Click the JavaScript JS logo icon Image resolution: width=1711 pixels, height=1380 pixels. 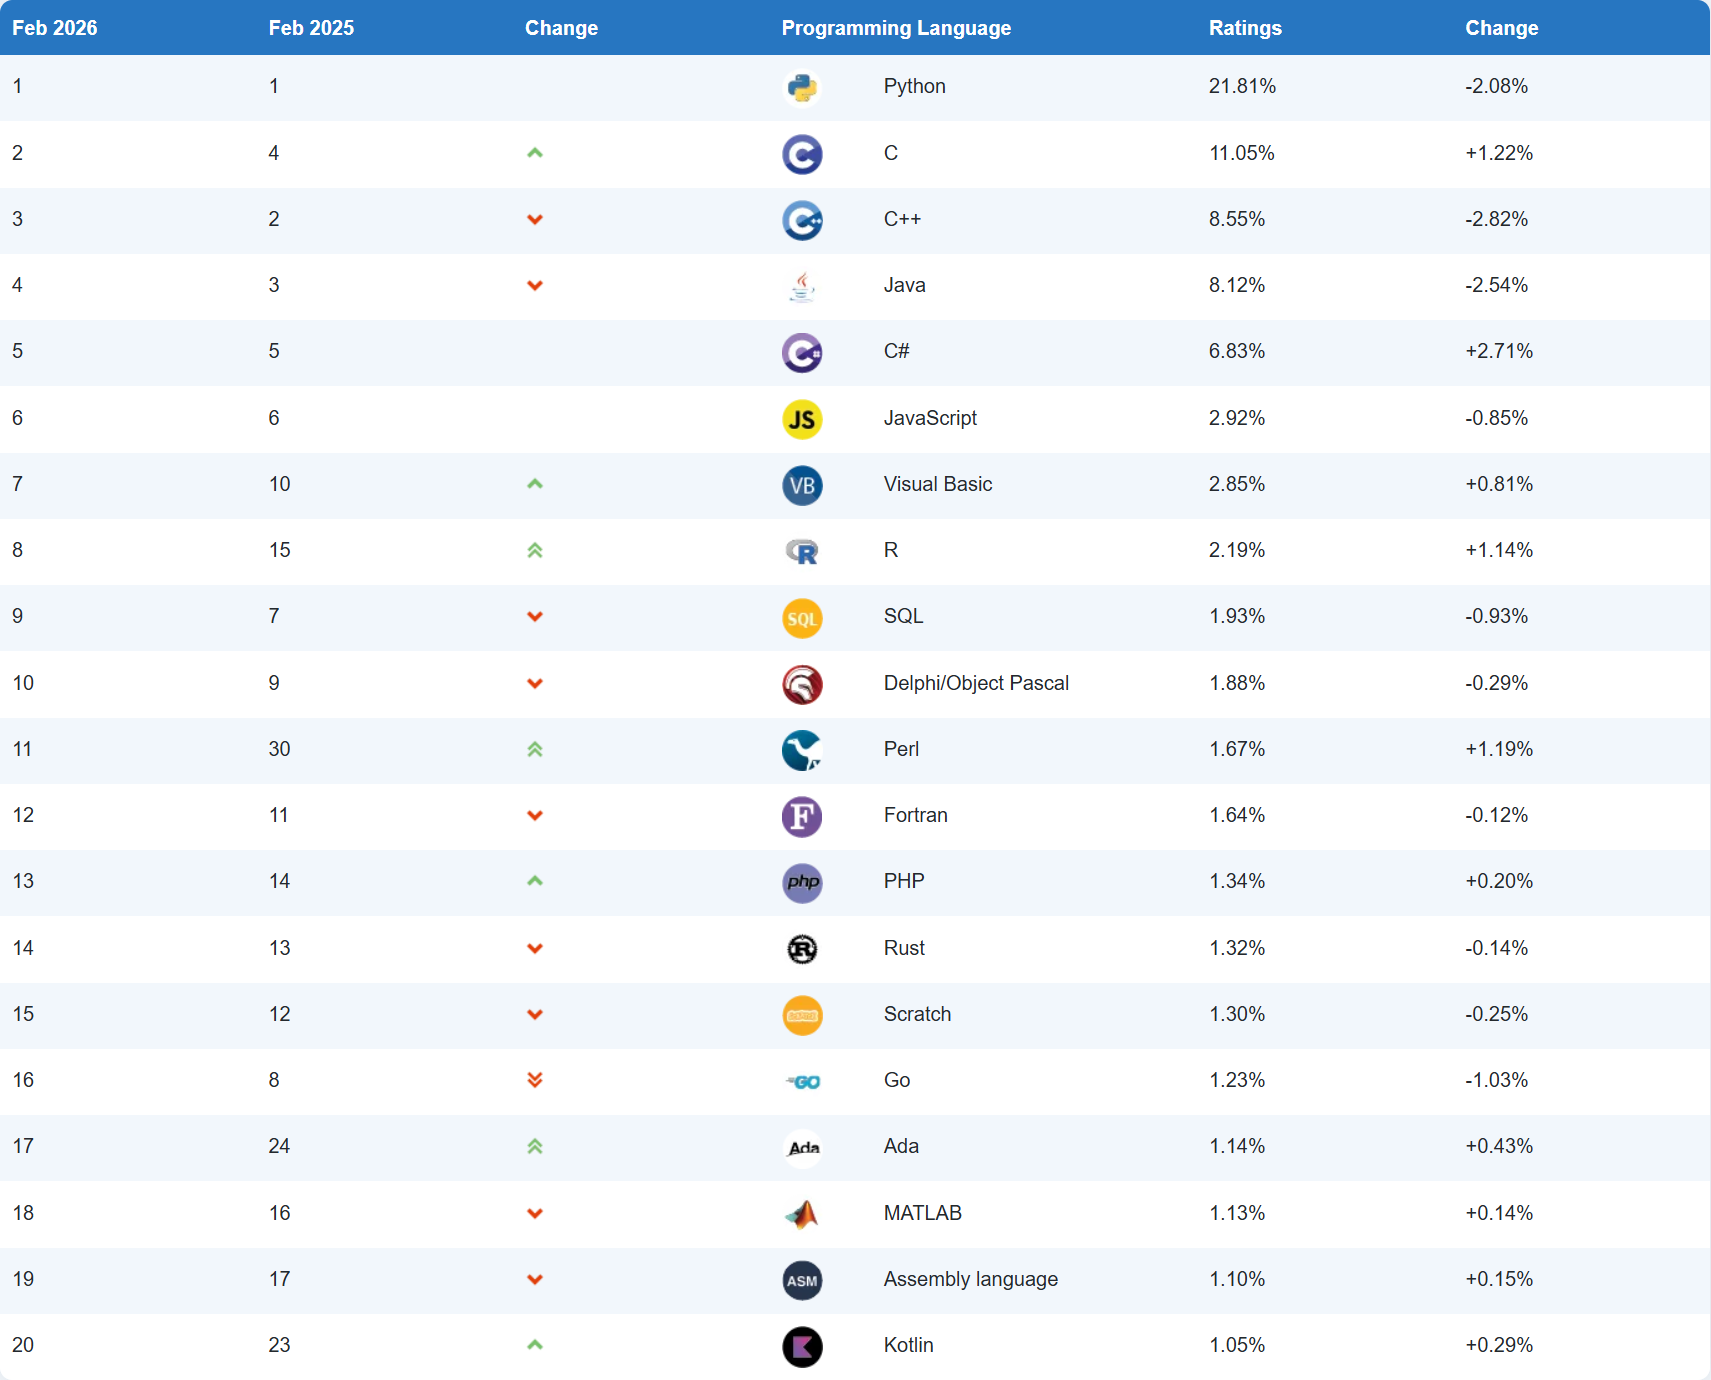(802, 419)
